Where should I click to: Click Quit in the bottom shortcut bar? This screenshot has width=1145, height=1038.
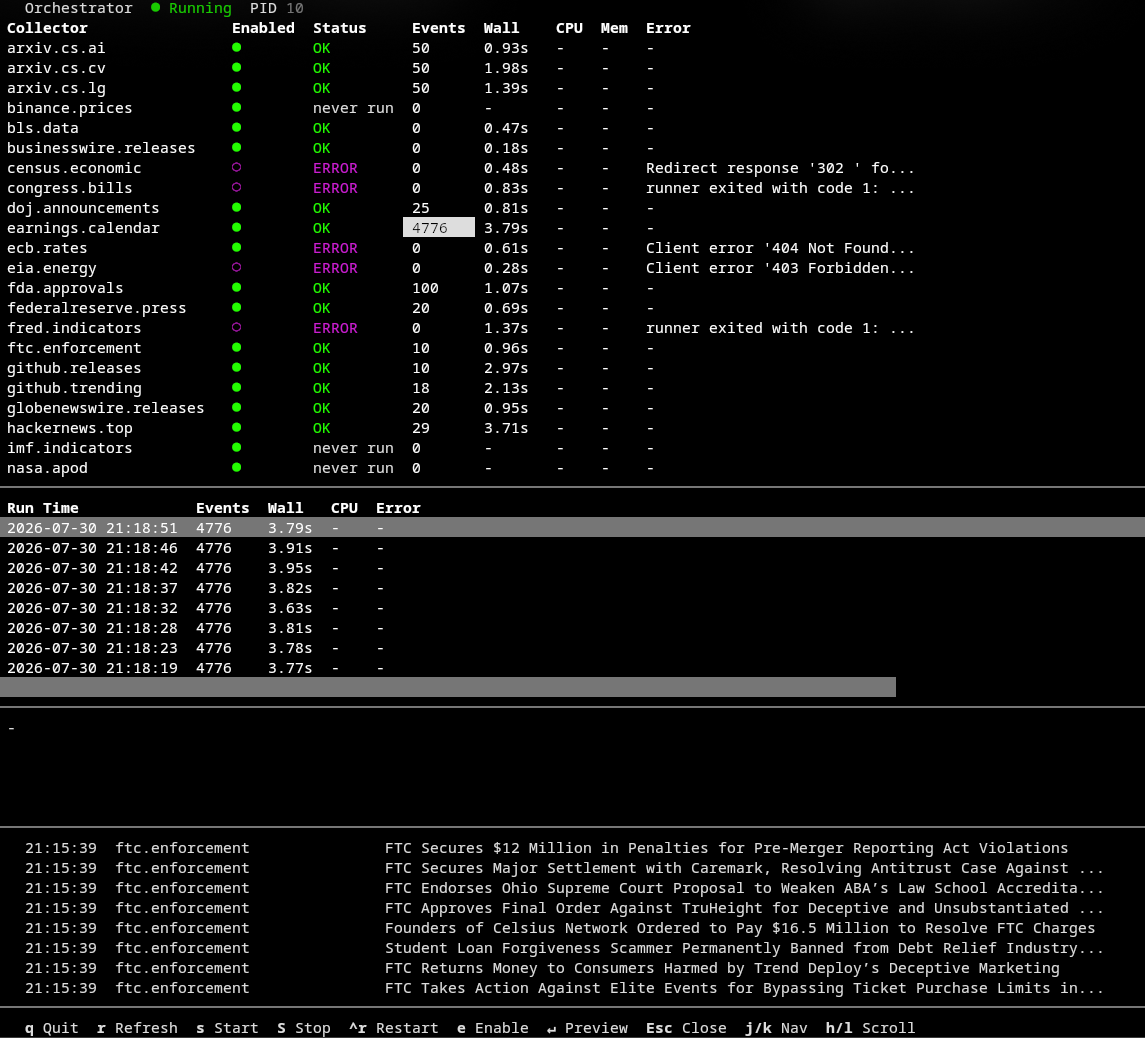click(51, 1028)
